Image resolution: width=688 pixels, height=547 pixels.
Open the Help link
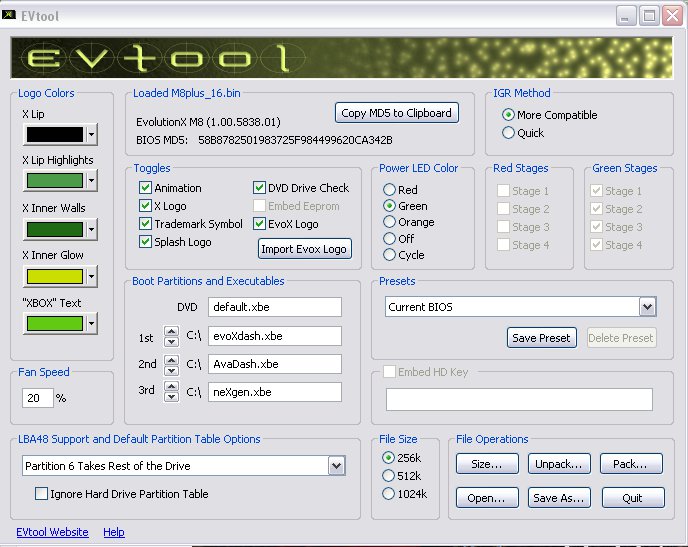[x=114, y=532]
